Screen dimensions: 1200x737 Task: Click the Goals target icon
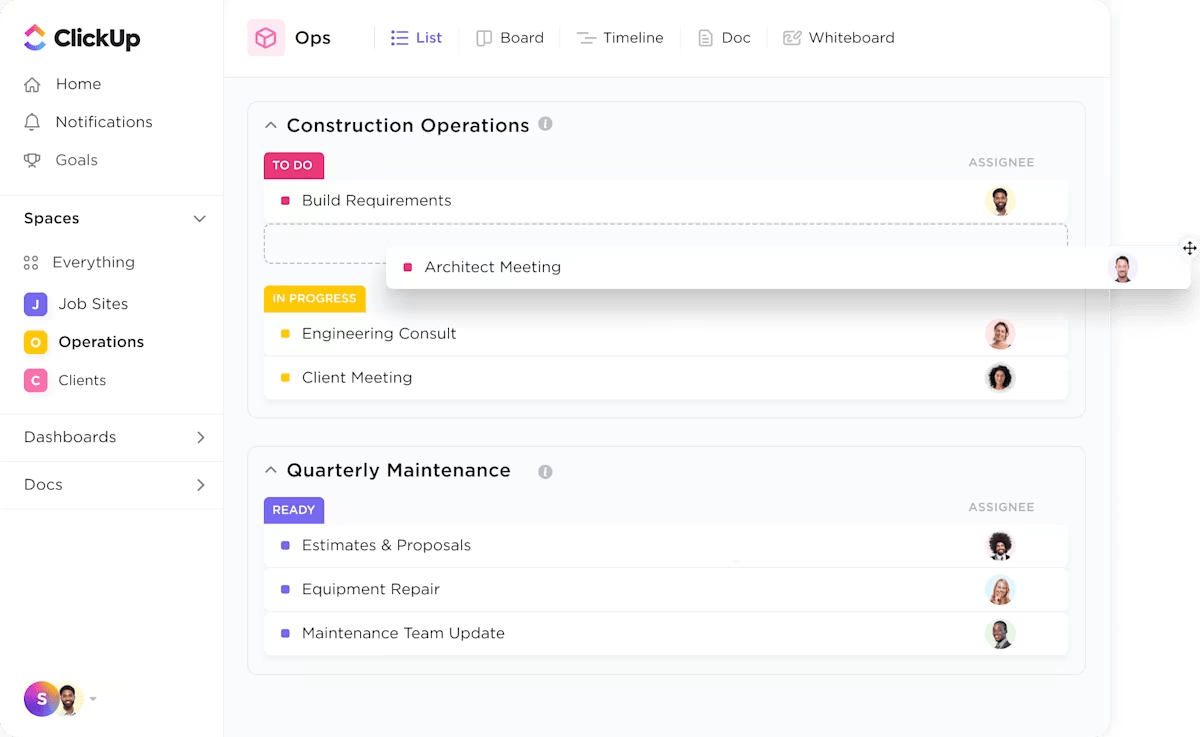[31, 159]
